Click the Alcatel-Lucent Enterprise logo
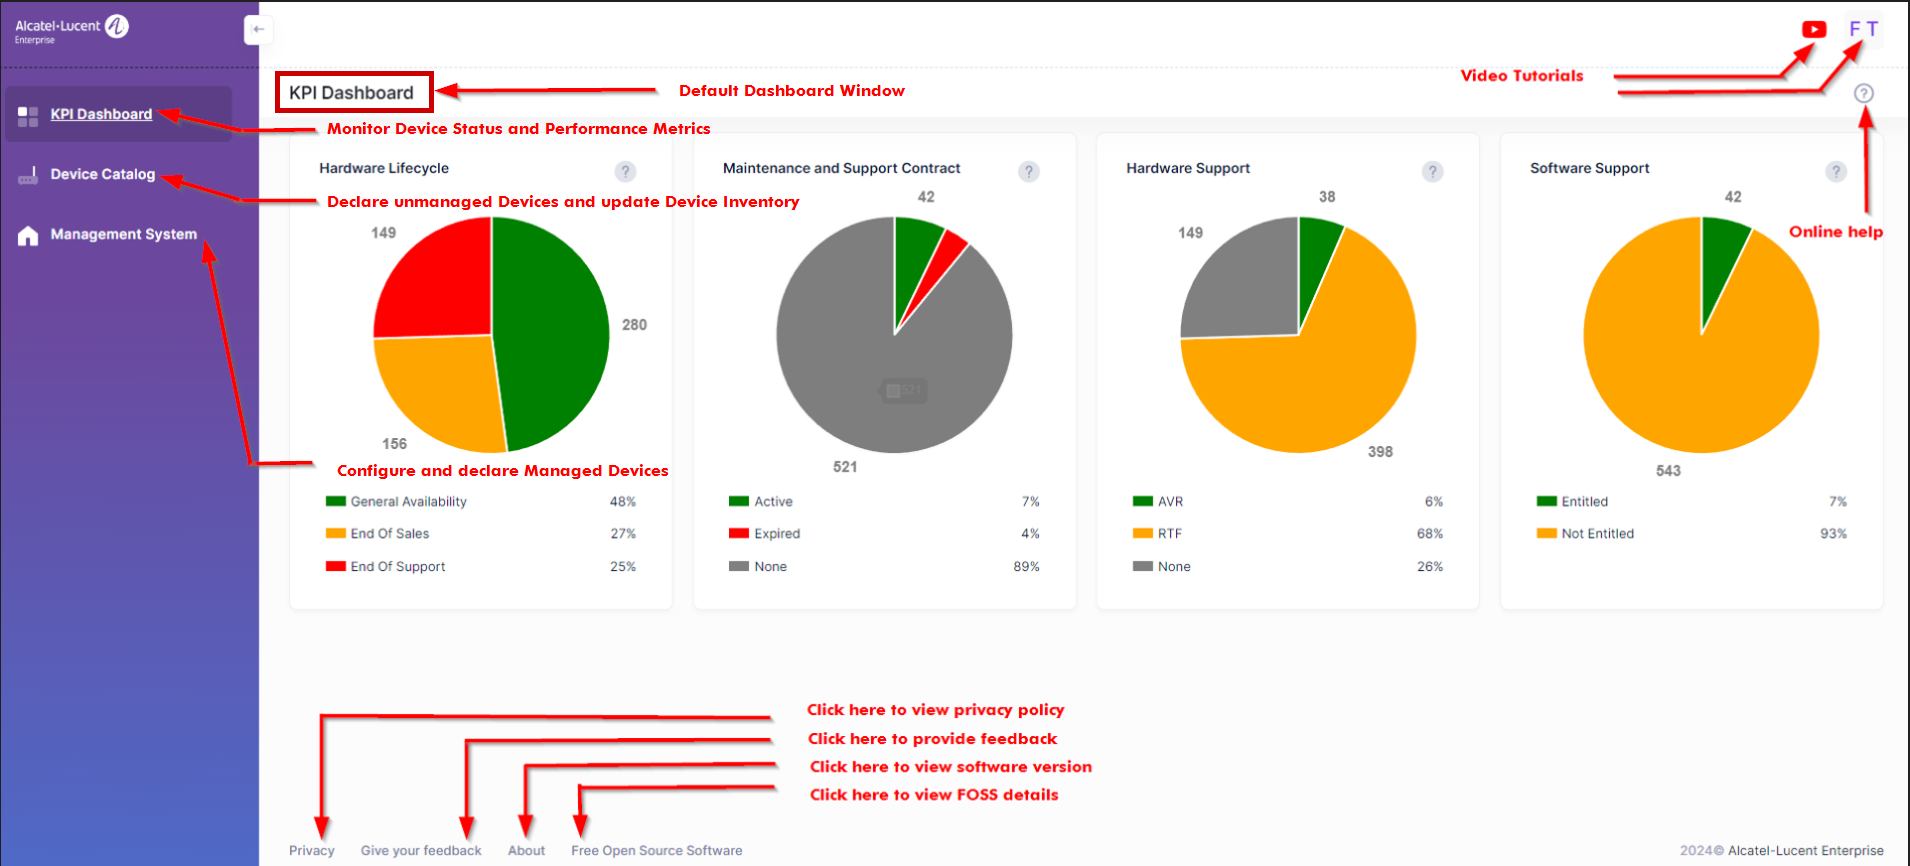Image resolution: width=1910 pixels, height=866 pixels. [72, 29]
